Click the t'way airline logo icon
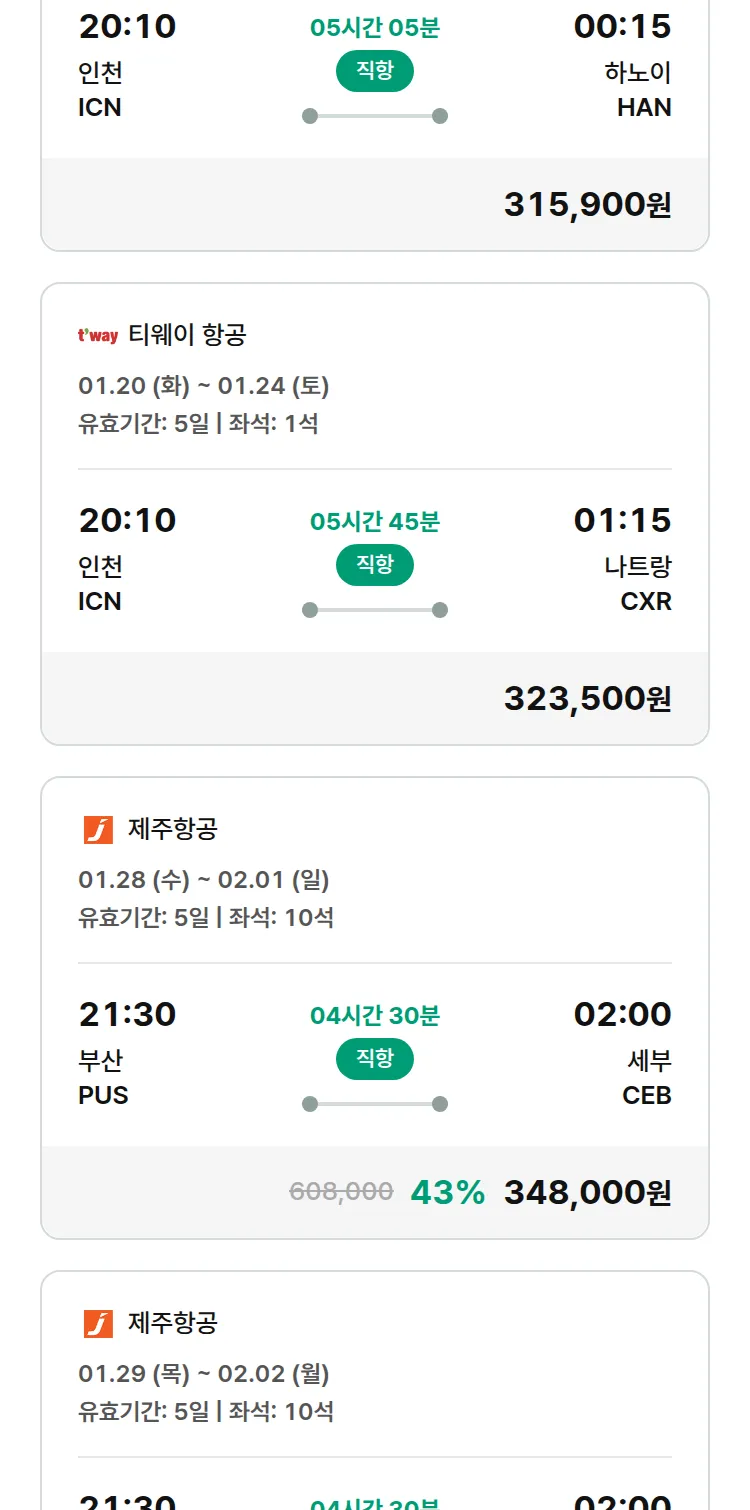 point(97,336)
